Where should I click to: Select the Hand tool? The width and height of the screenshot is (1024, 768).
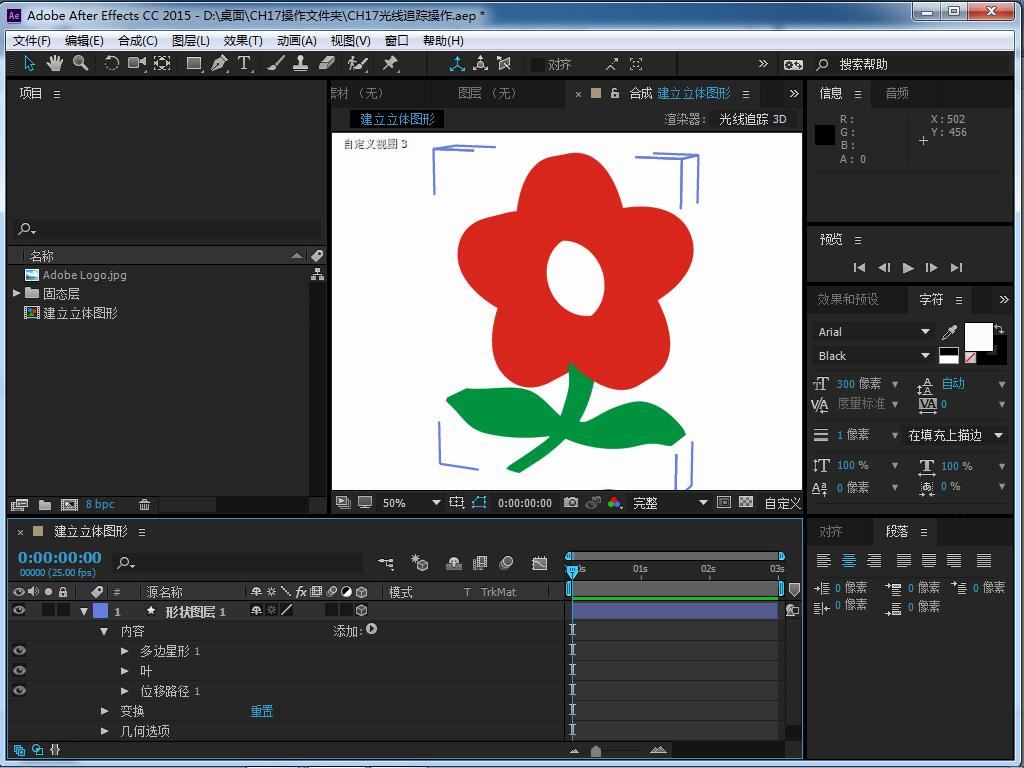click(54, 63)
